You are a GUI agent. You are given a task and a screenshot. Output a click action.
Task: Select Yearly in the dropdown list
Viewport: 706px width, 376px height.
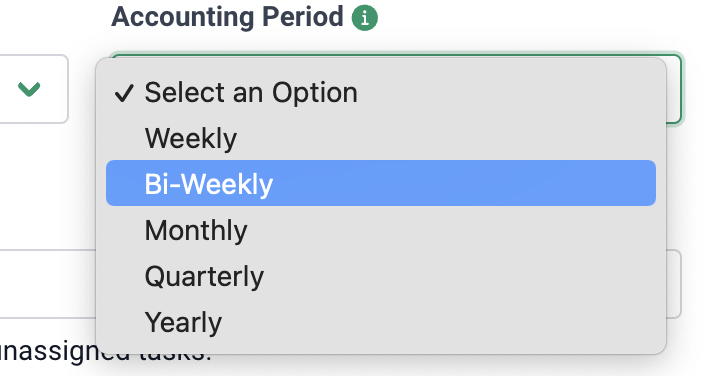(380, 322)
